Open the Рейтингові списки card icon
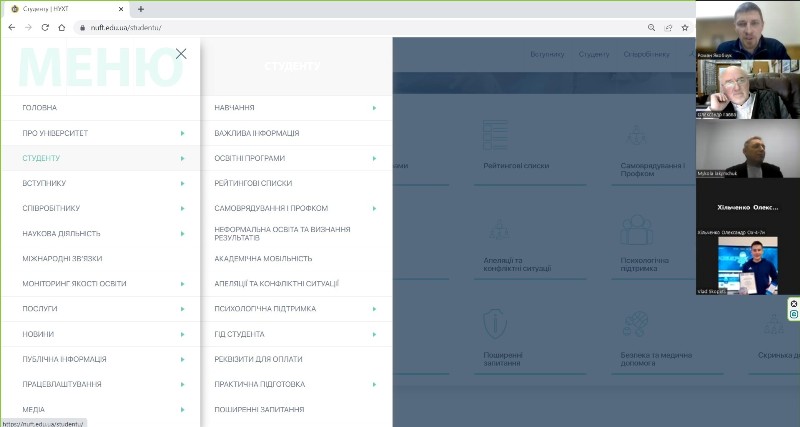Screen dimensions: 800x427 coord(495,135)
